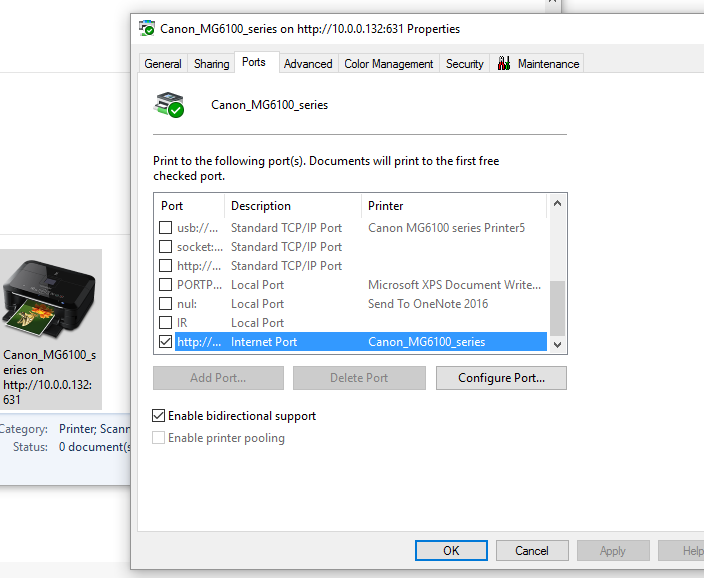Screen dimensions: 704x578
Task: Open the Security tab
Action: (x=465, y=64)
